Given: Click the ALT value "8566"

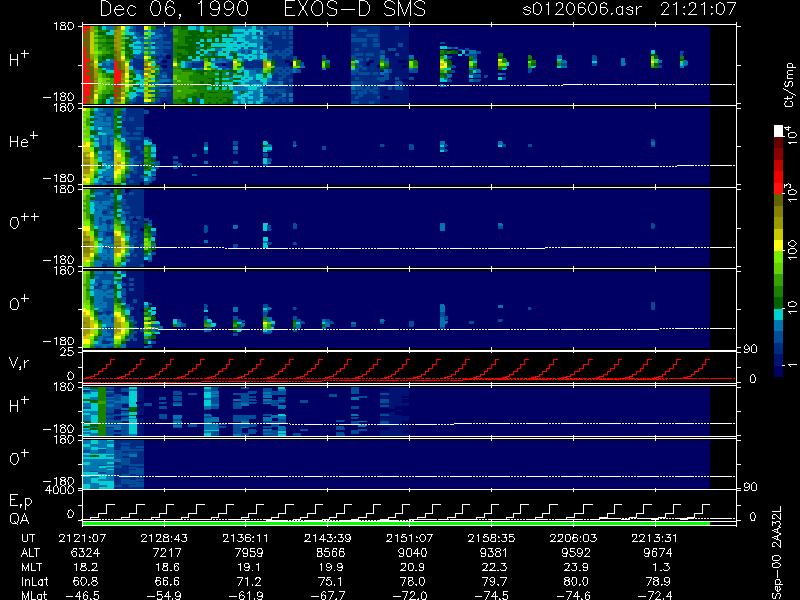Looking at the screenshot, I should [x=331, y=553].
